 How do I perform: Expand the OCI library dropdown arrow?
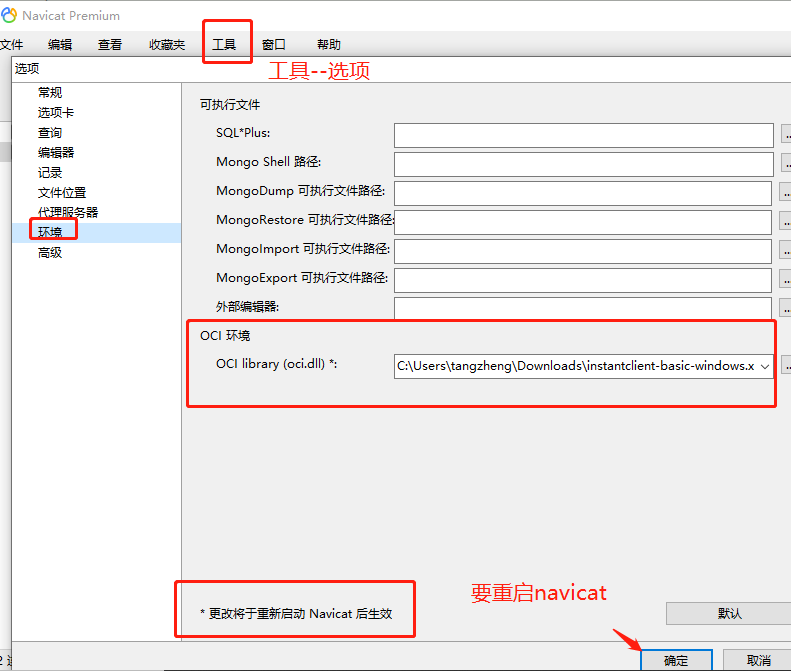coord(765,367)
